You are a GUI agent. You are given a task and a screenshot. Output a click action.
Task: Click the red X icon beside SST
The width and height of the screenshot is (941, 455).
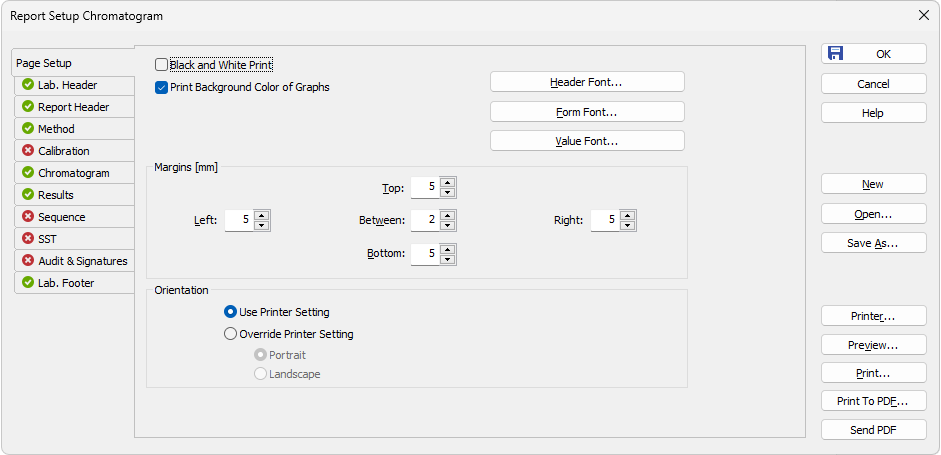click(27, 239)
